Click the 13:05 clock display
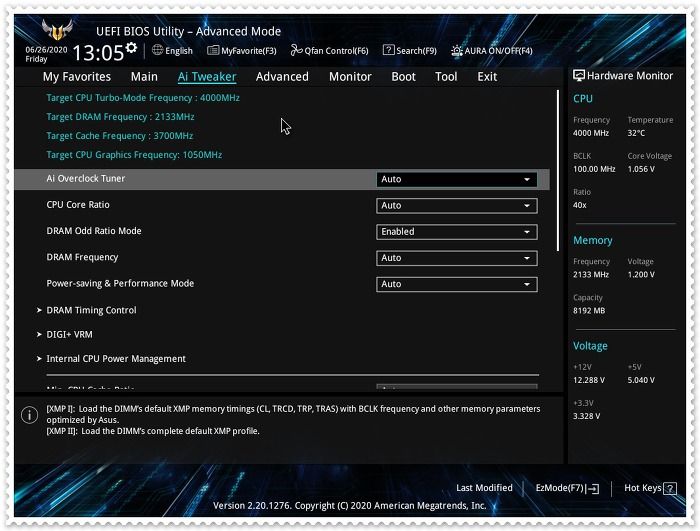700x531 pixels. click(x=98, y=53)
